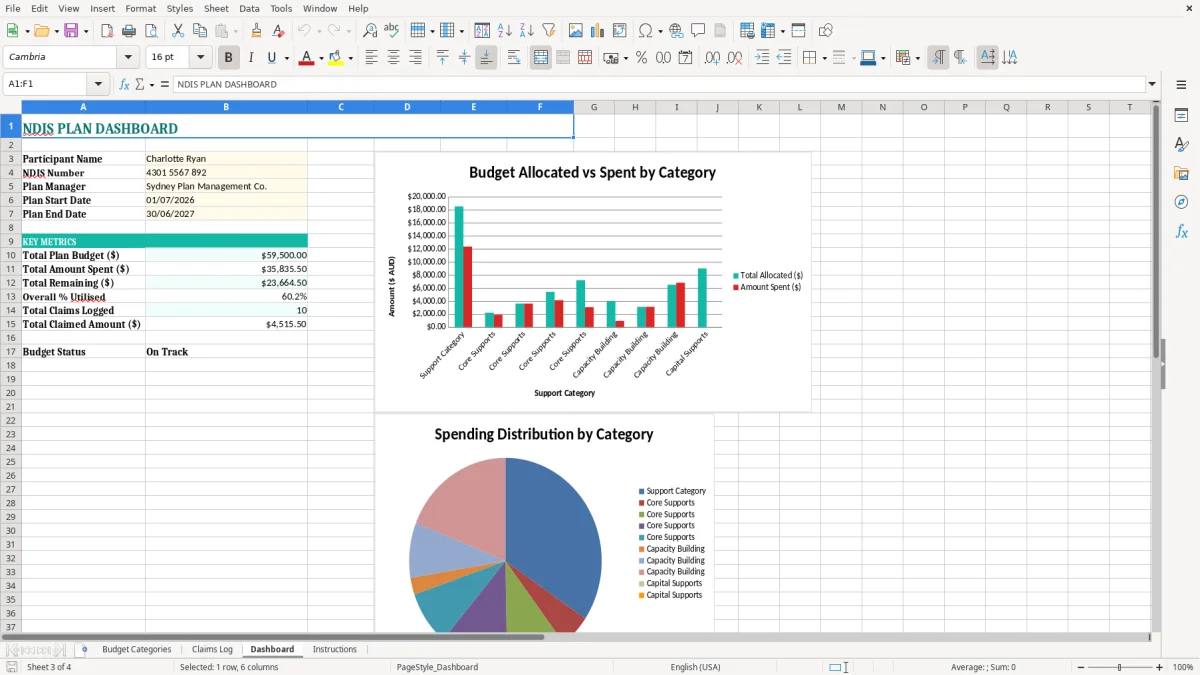Screen dimensions: 1200x675
Task: Open the Sheet menu
Action: (x=216, y=8)
